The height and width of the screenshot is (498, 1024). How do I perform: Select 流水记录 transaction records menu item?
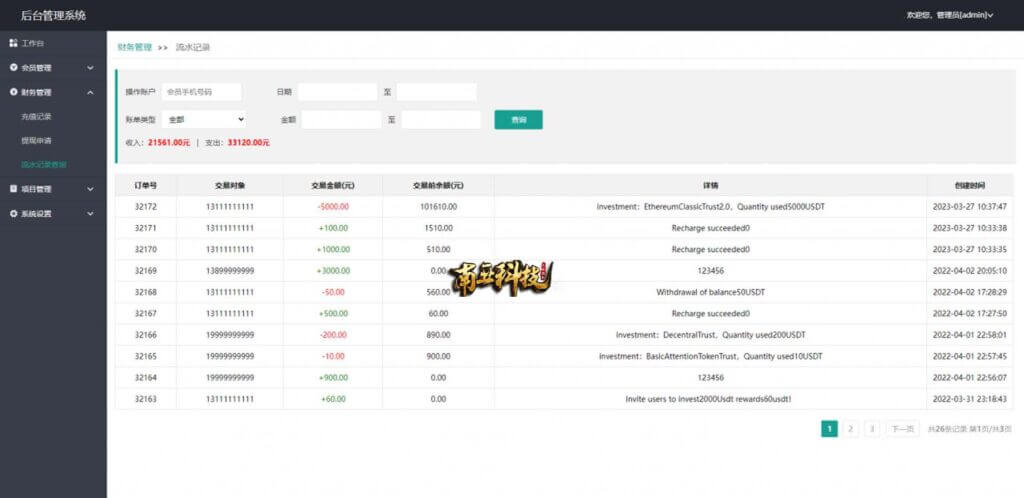coord(44,164)
